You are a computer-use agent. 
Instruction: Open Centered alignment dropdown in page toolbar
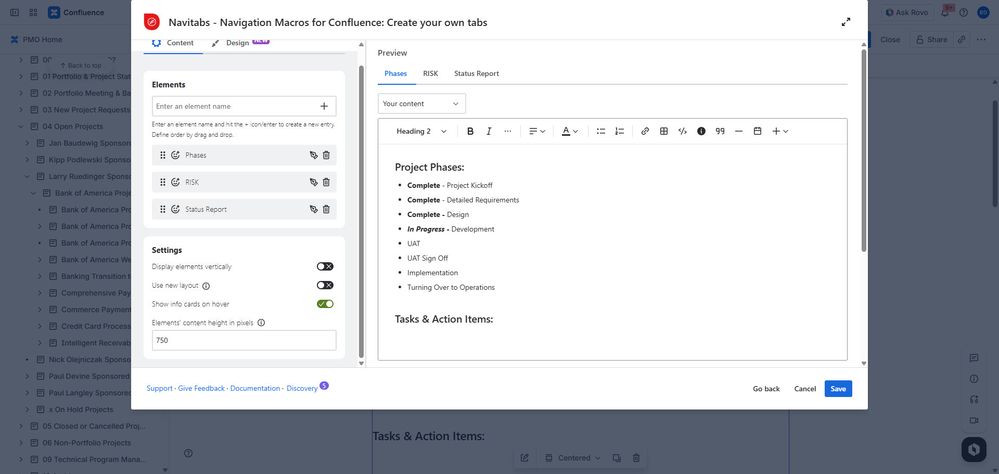573,458
